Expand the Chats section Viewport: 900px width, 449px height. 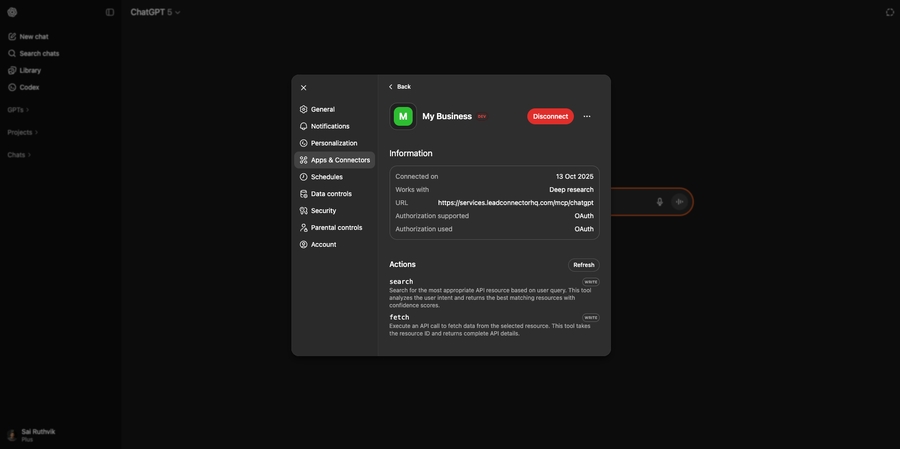click(18, 155)
